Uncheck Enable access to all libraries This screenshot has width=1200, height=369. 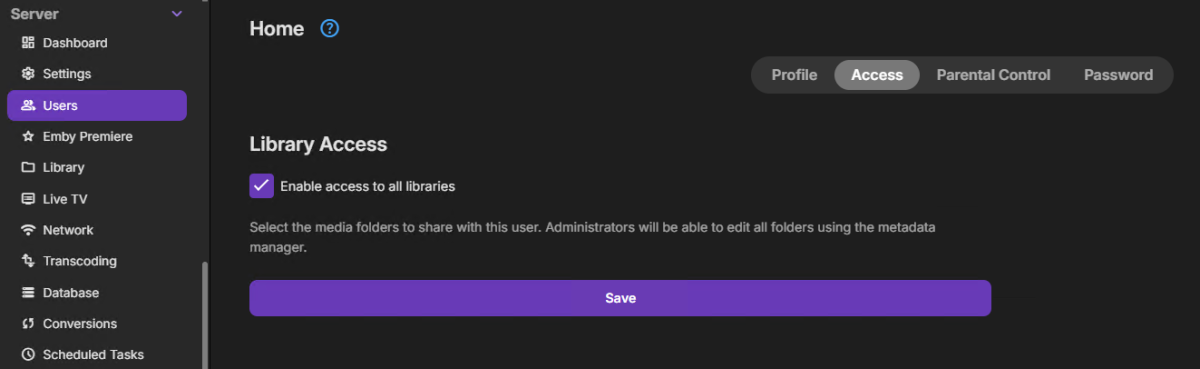pos(261,186)
